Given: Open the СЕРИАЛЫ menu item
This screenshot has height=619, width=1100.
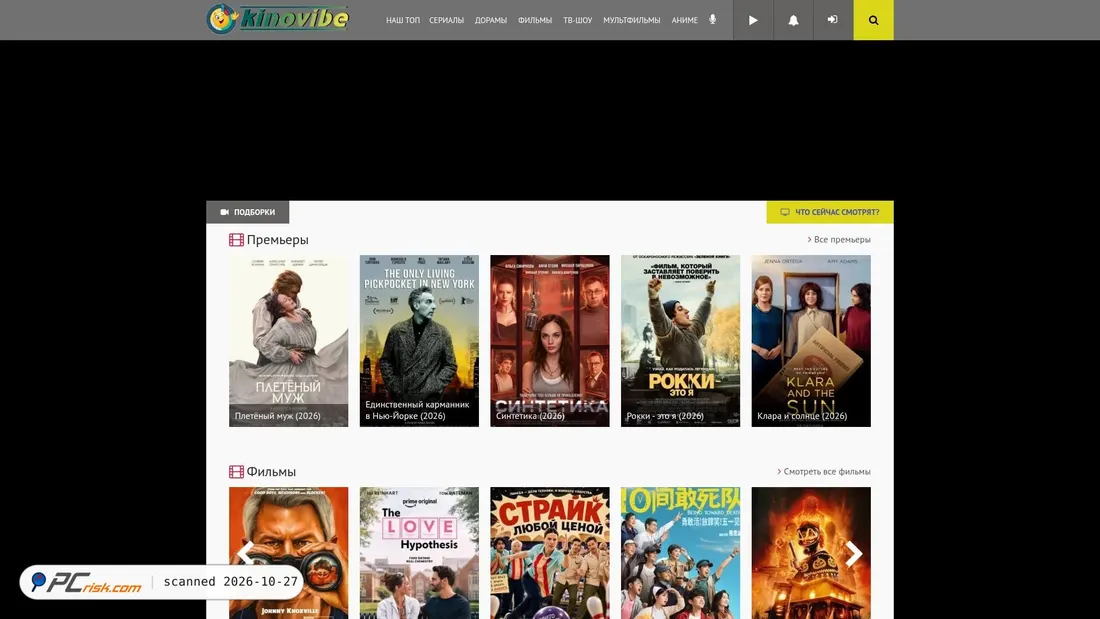Looking at the screenshot, I should [446, 20].
